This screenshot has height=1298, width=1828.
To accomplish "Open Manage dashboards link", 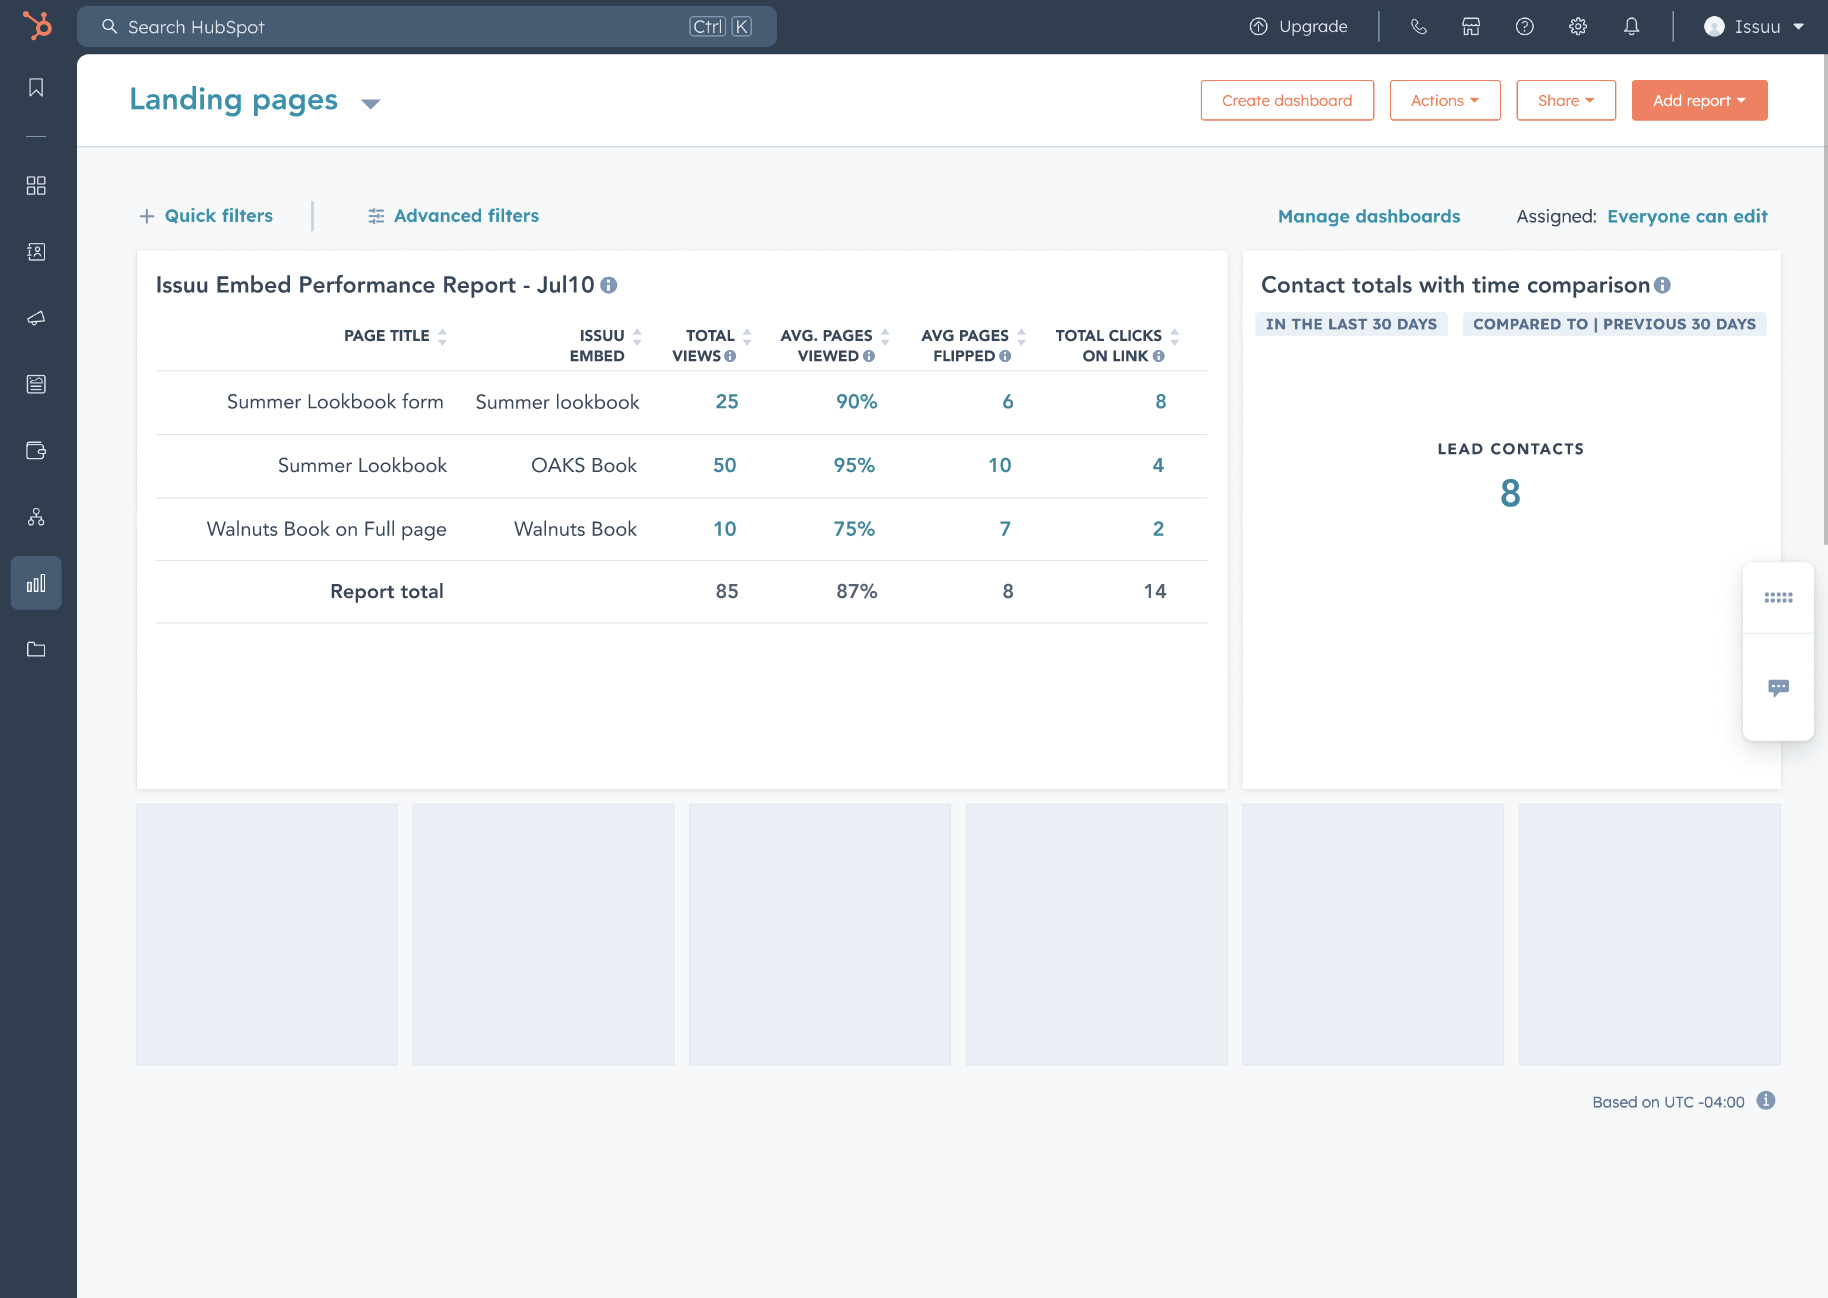I will click(x=1368, y=216).
